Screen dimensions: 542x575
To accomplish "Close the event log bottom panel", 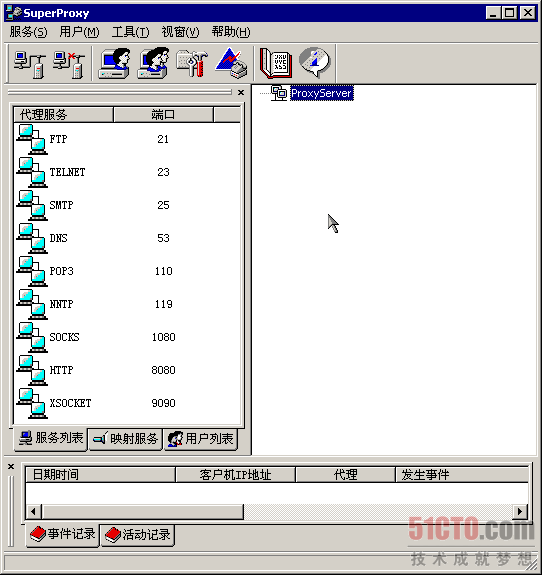I will (x=11, y=466).
